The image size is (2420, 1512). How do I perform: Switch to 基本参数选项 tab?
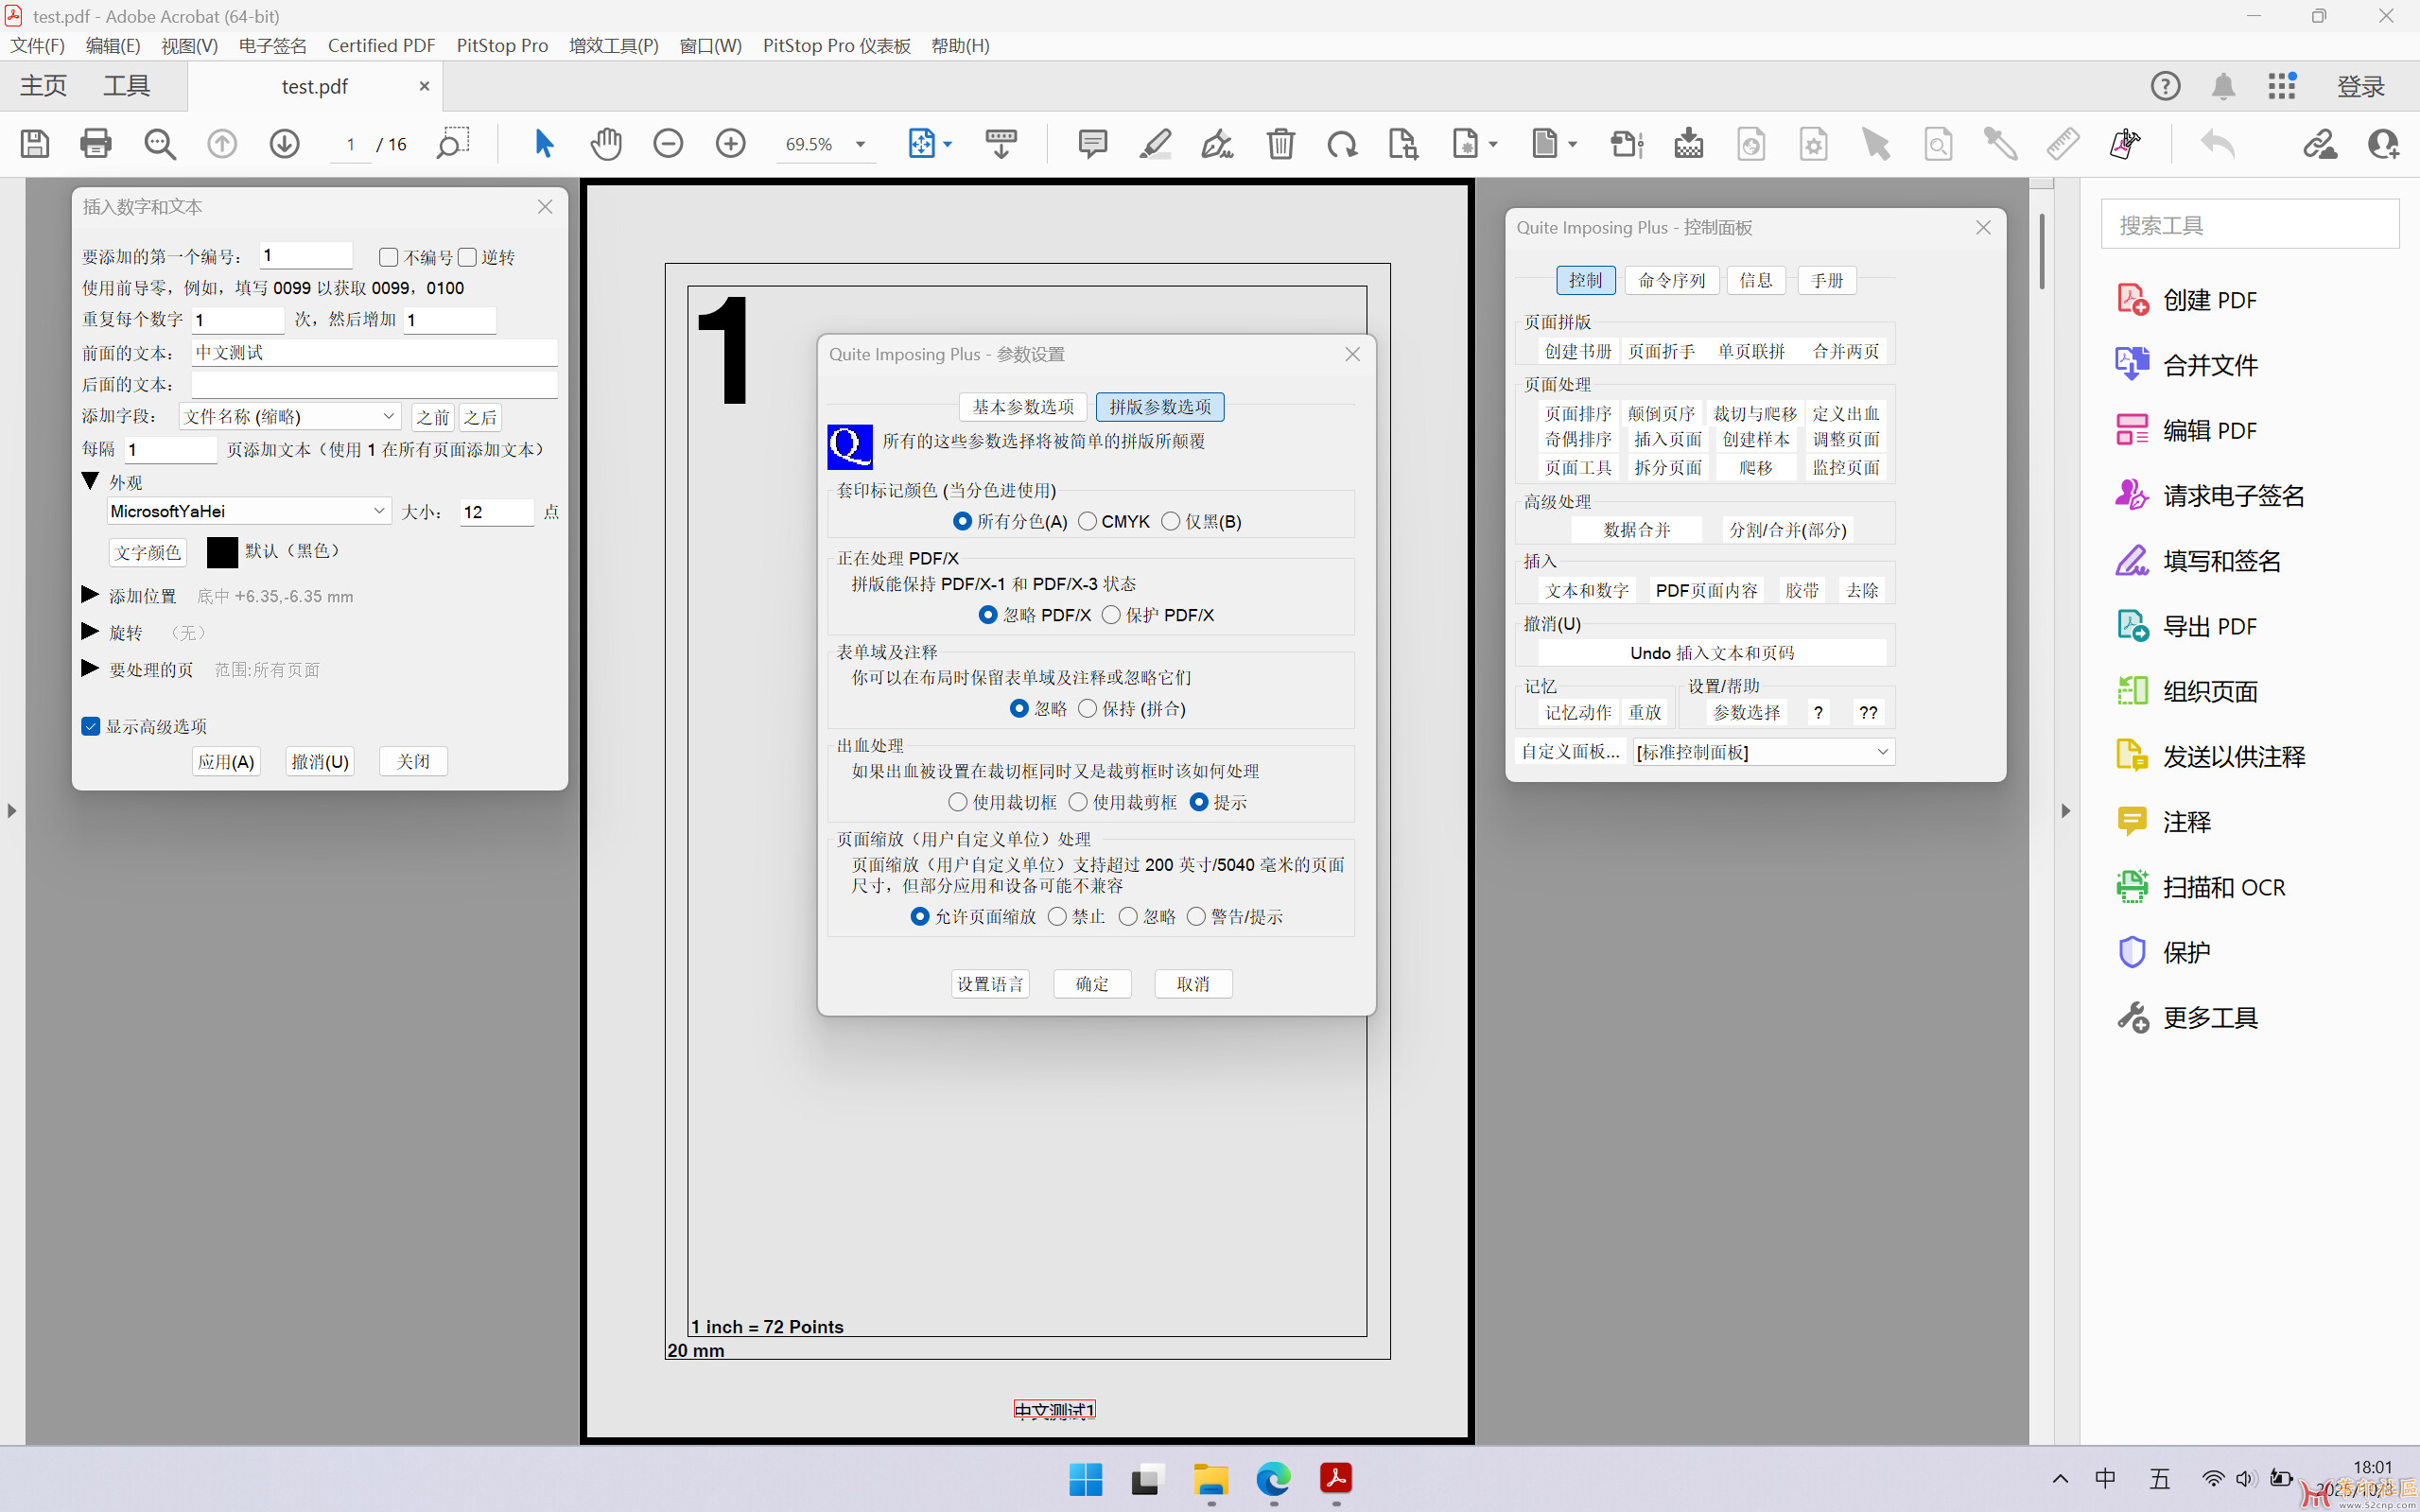1022,407
